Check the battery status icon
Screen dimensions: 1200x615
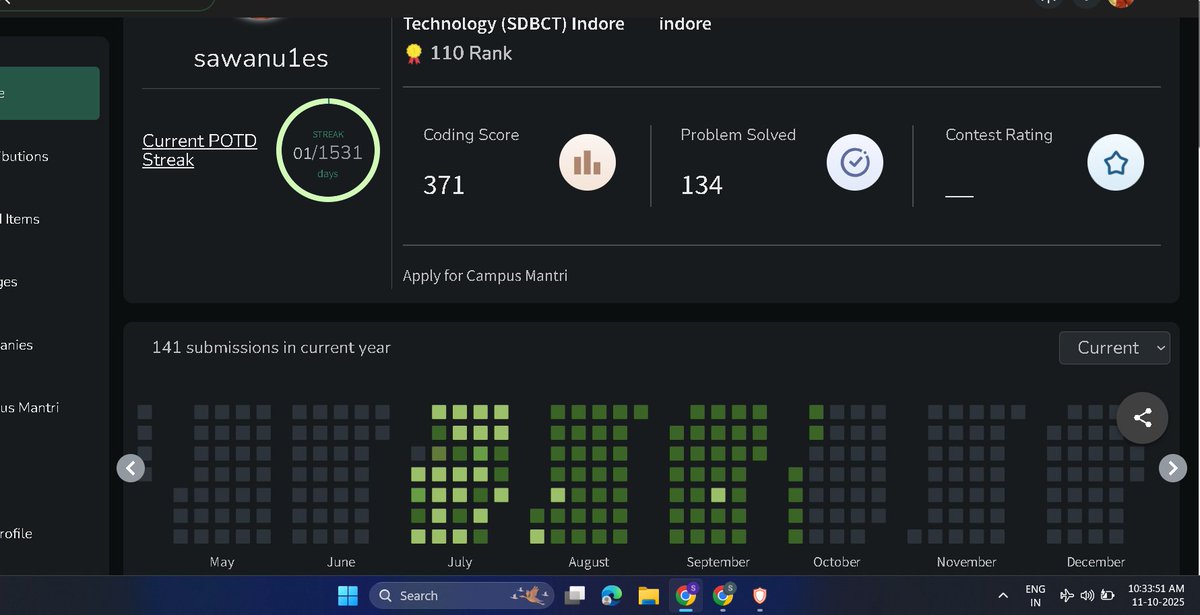[x=1108, y=596]
